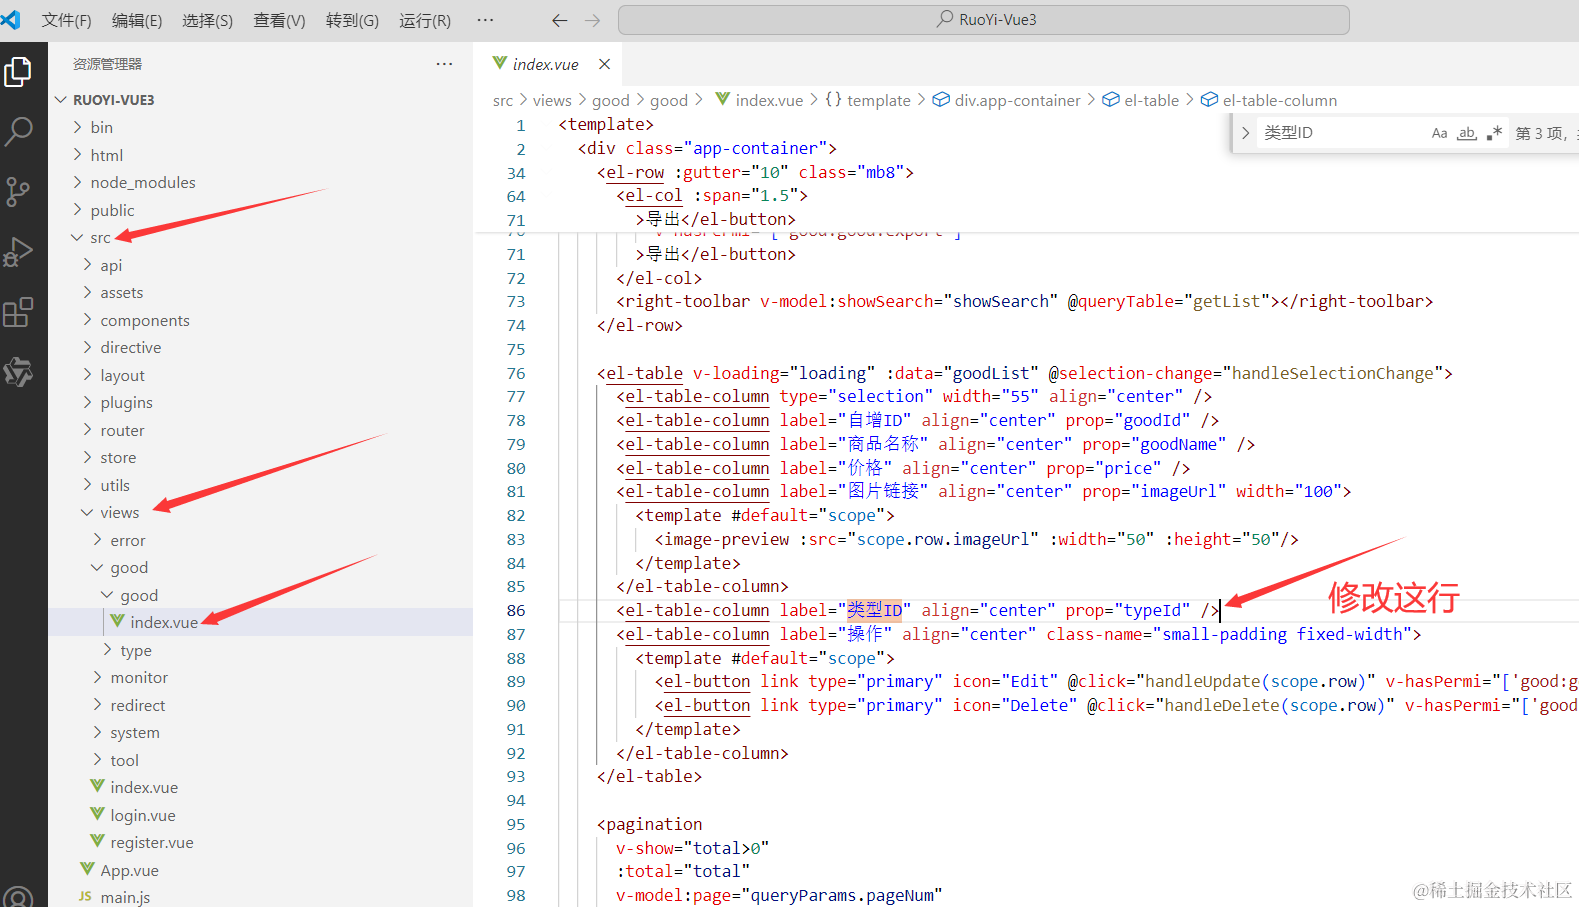Click the Accounts icon in activity bar
The width and height of the screenshot is (1579, 907).
pyautogui.click(x=18, y=895)
